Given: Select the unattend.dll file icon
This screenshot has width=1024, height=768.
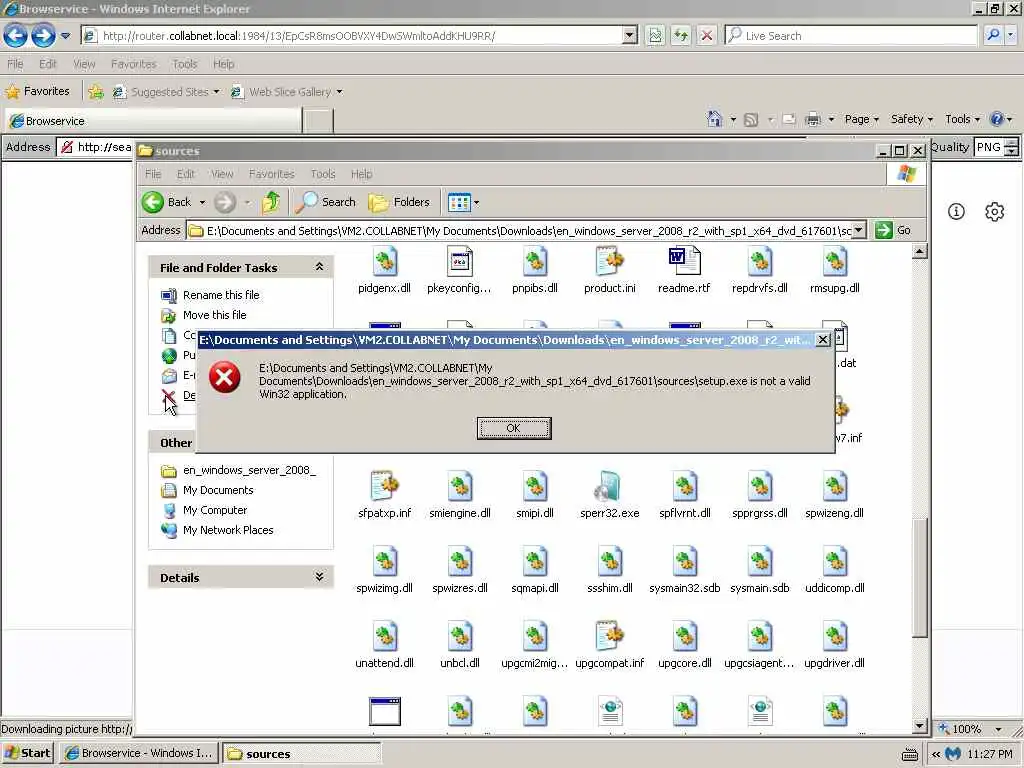Looking at the screenshot, I should point(385,636).
